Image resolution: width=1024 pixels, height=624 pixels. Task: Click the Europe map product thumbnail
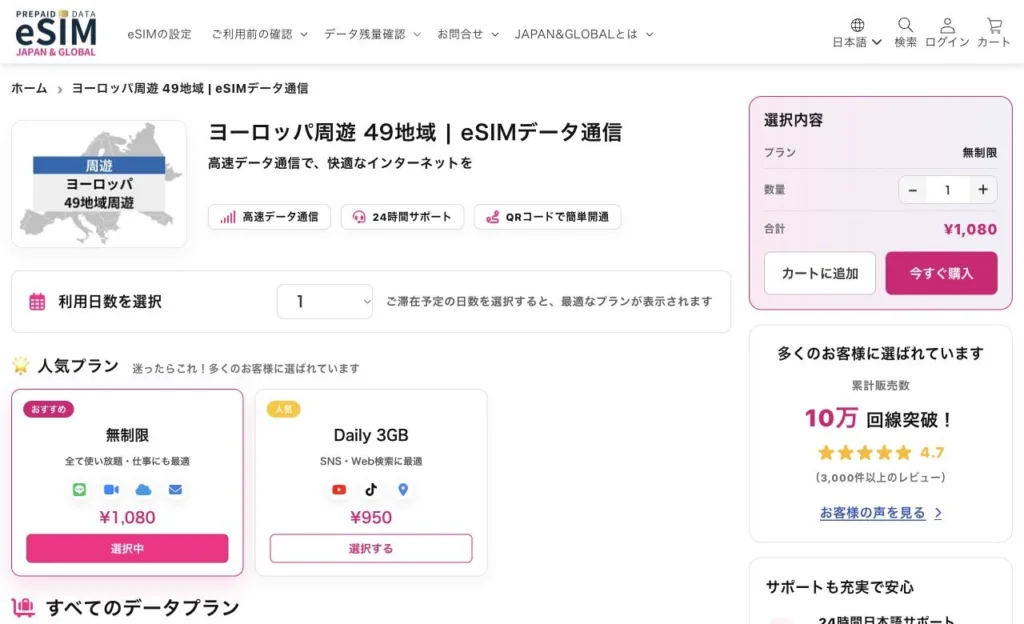pos(99,183)
